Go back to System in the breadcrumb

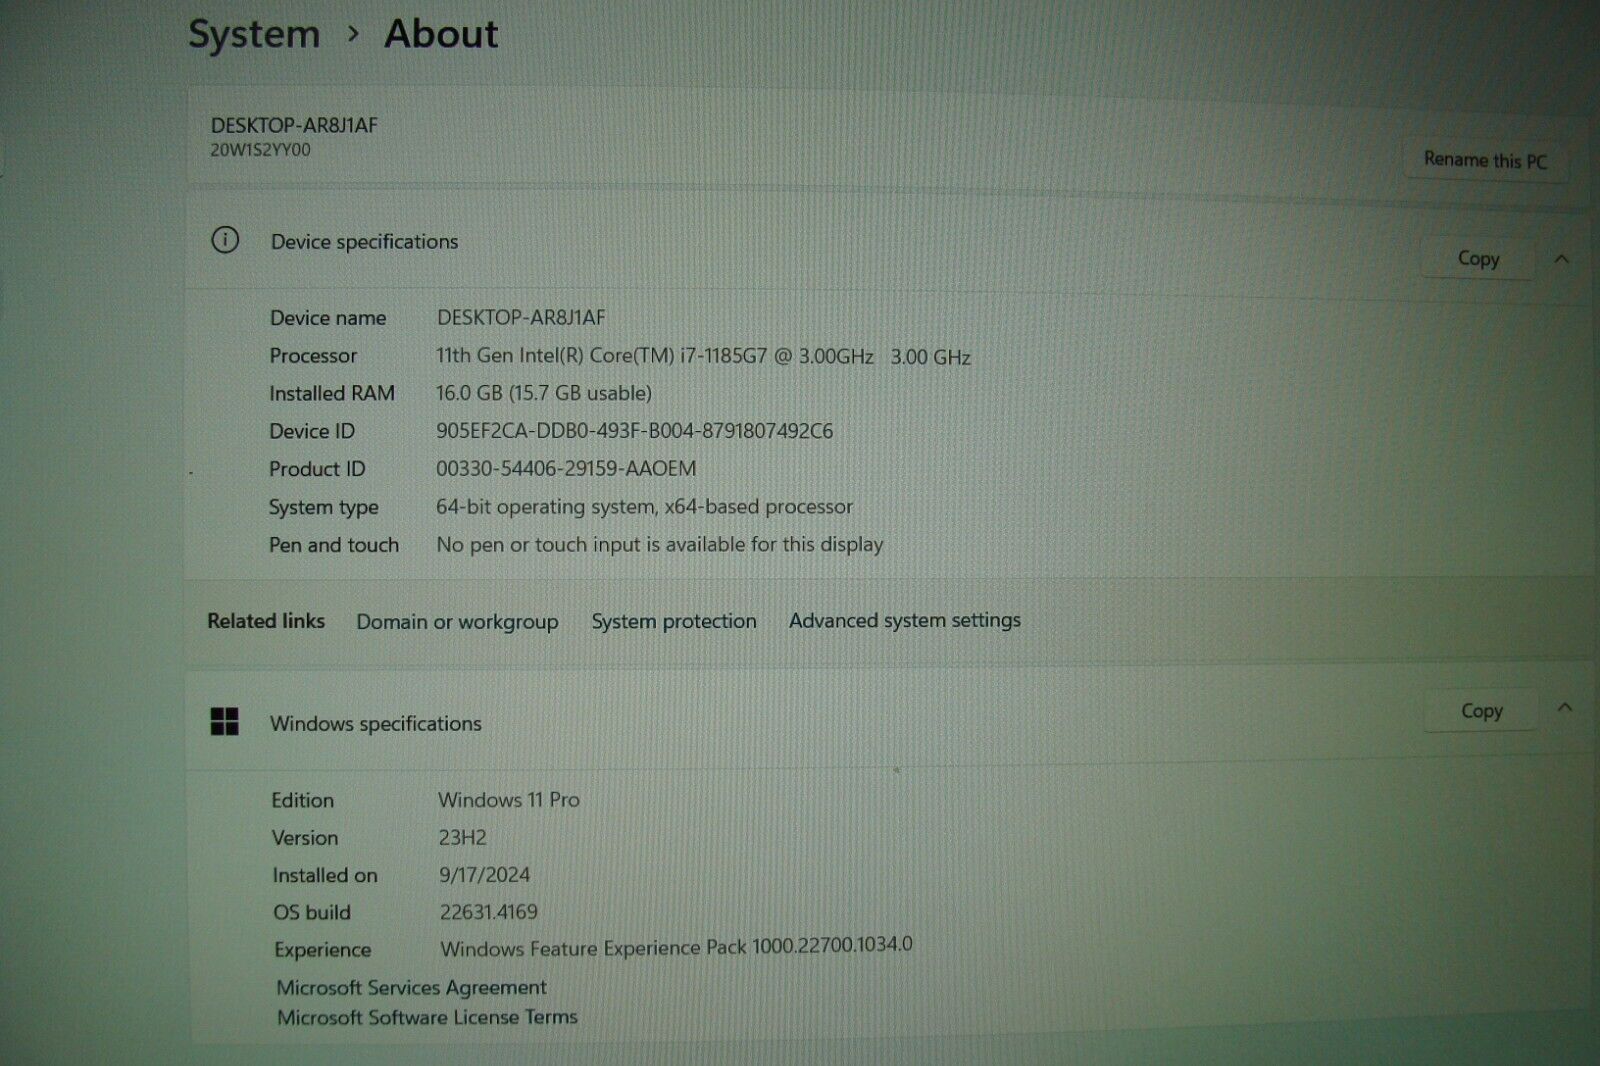coord(254,34)
